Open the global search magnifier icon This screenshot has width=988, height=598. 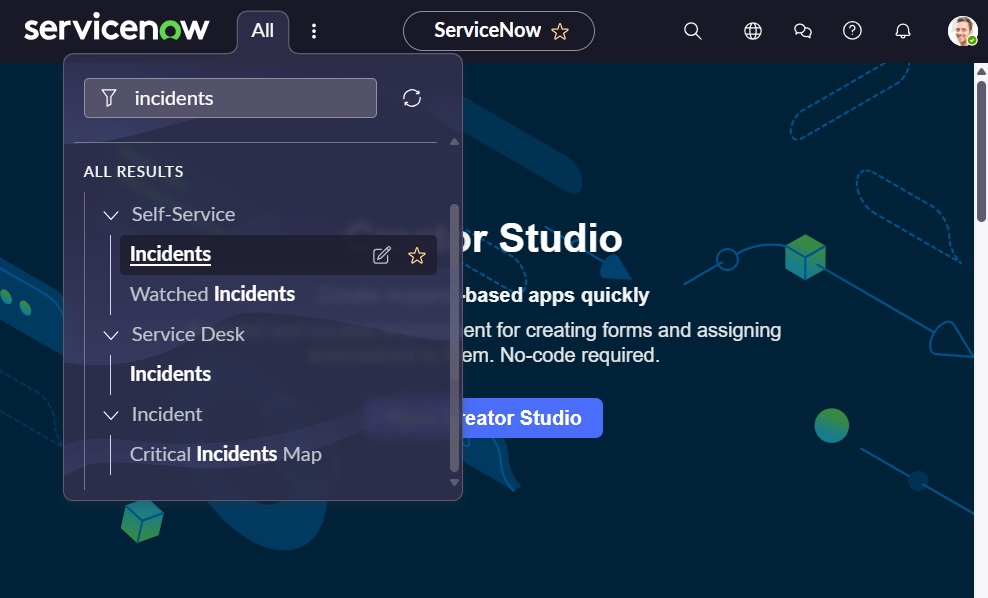692,31
